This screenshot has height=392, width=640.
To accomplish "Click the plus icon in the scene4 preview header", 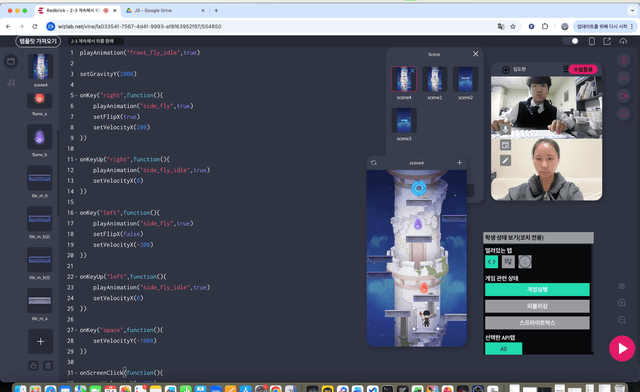I will [459, 163].
